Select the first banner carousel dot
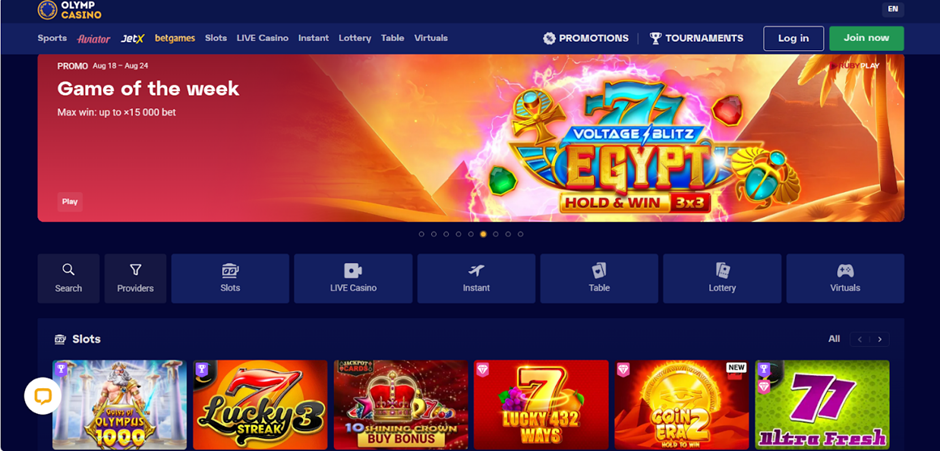The image size is (940, 451). [x=421, y=234]
